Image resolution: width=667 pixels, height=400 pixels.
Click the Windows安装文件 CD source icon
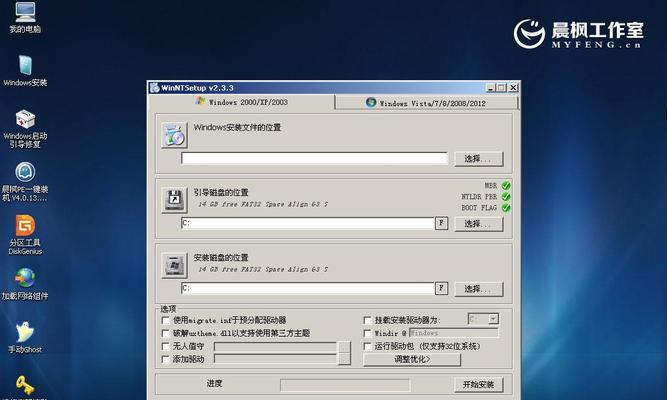tap(174, 135)
